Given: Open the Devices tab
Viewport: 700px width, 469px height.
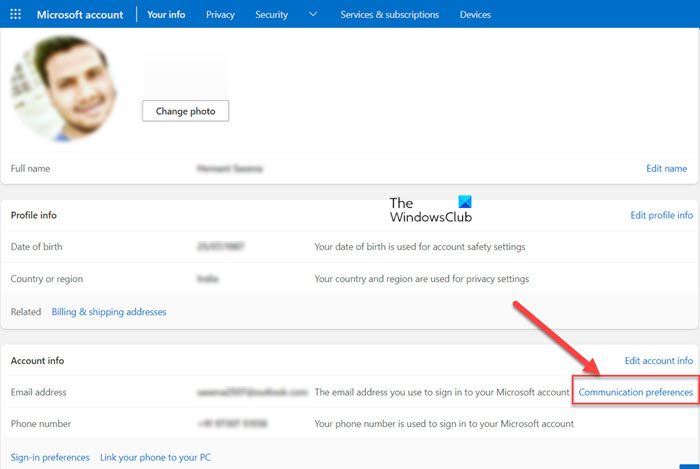Looking at the screenshot, I should tap(475, 15).
